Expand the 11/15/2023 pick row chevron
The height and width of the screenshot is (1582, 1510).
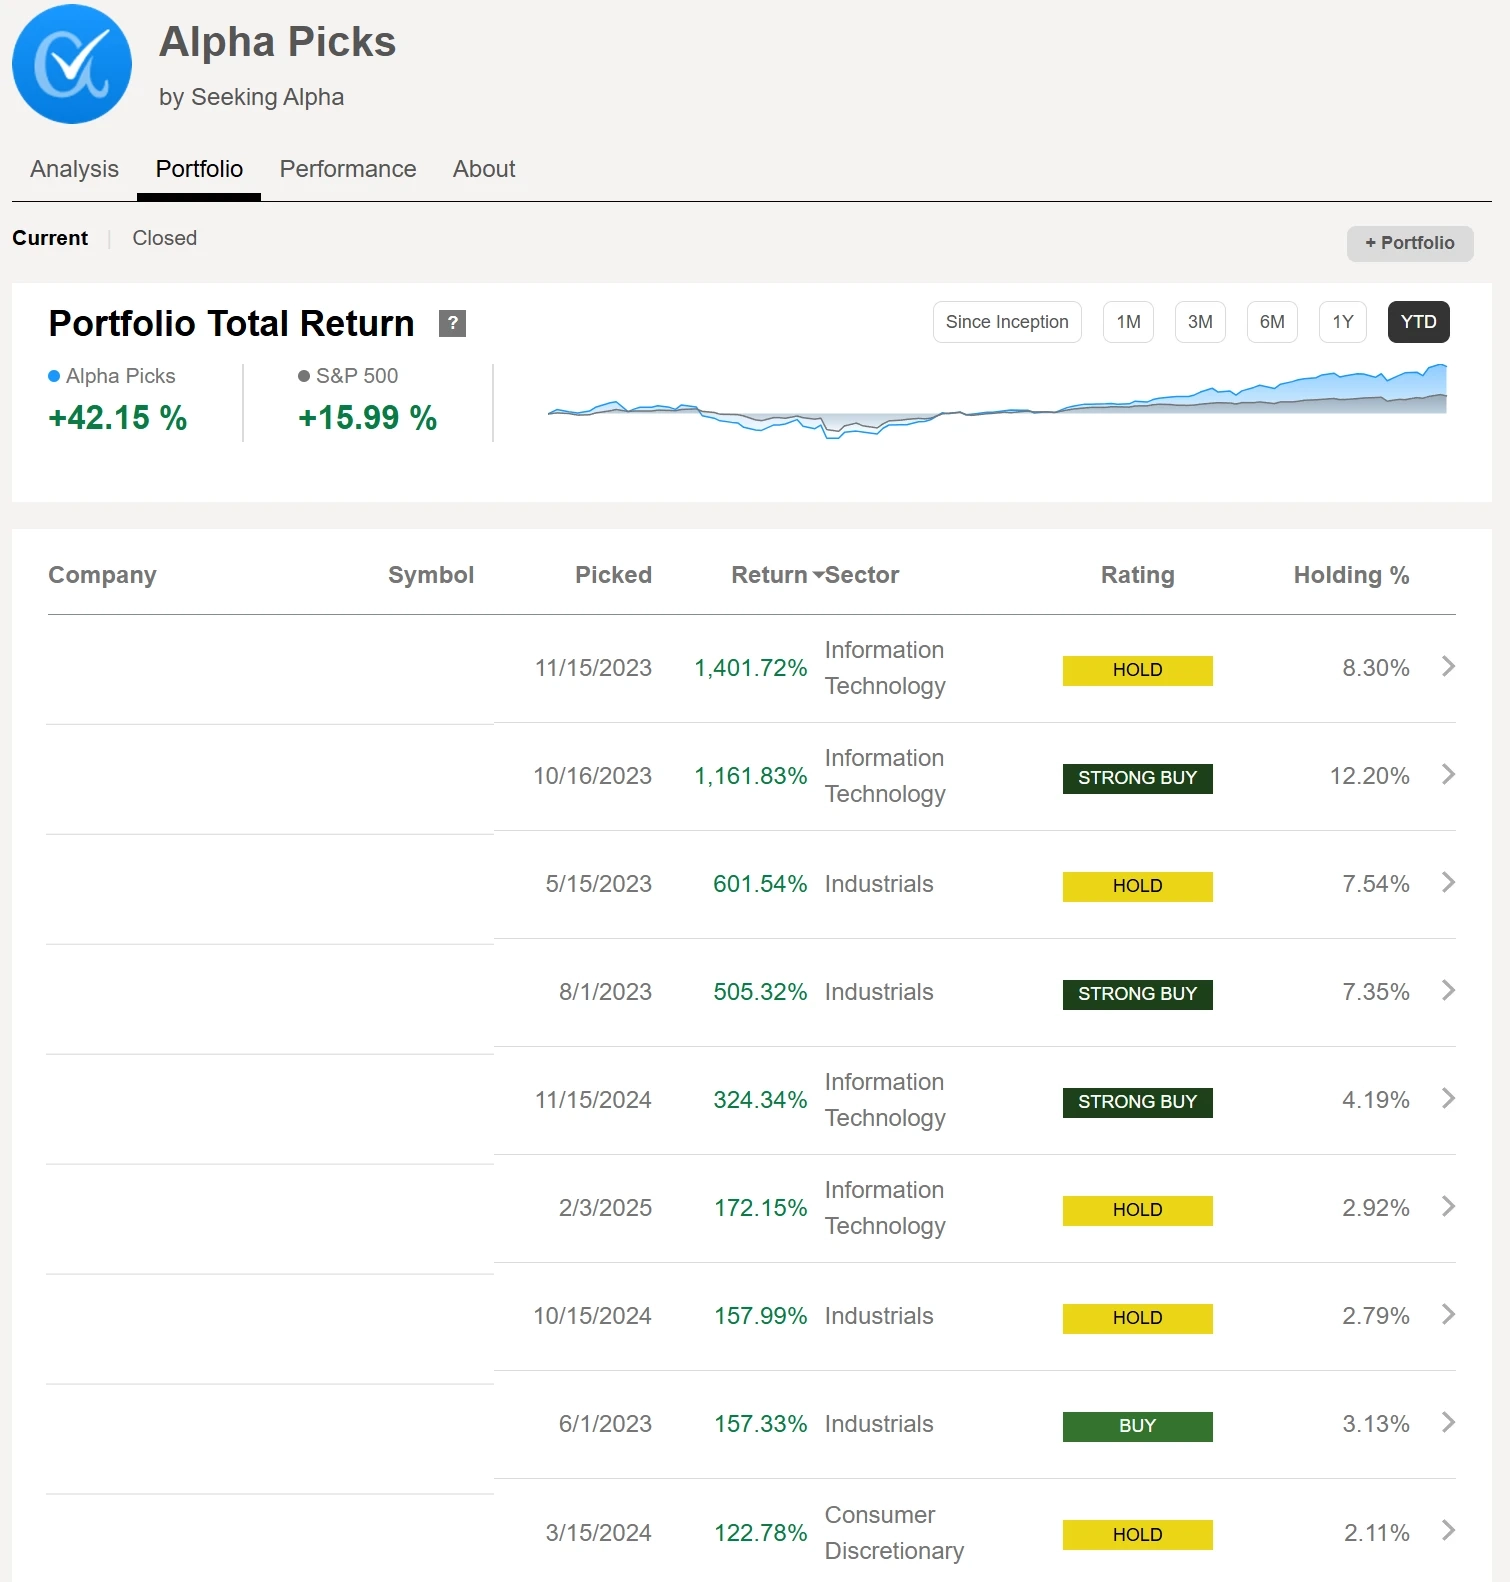[1447, 667]
